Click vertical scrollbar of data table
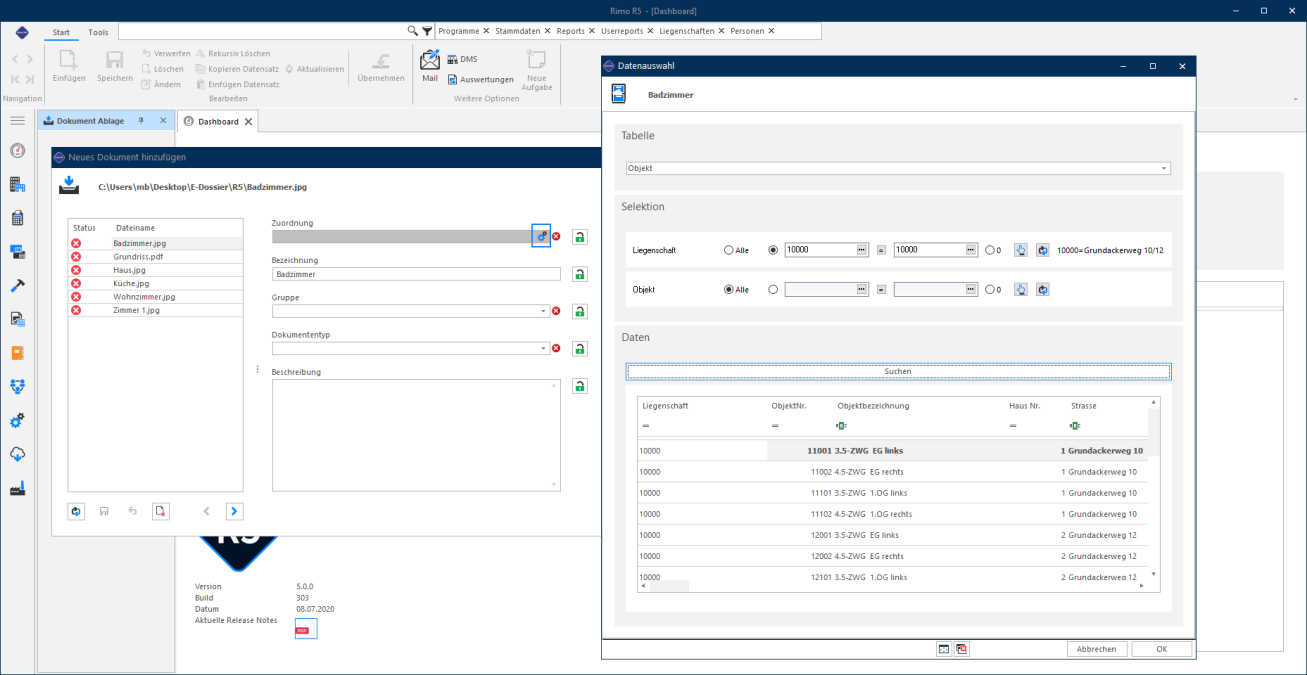 [1154, 487]
